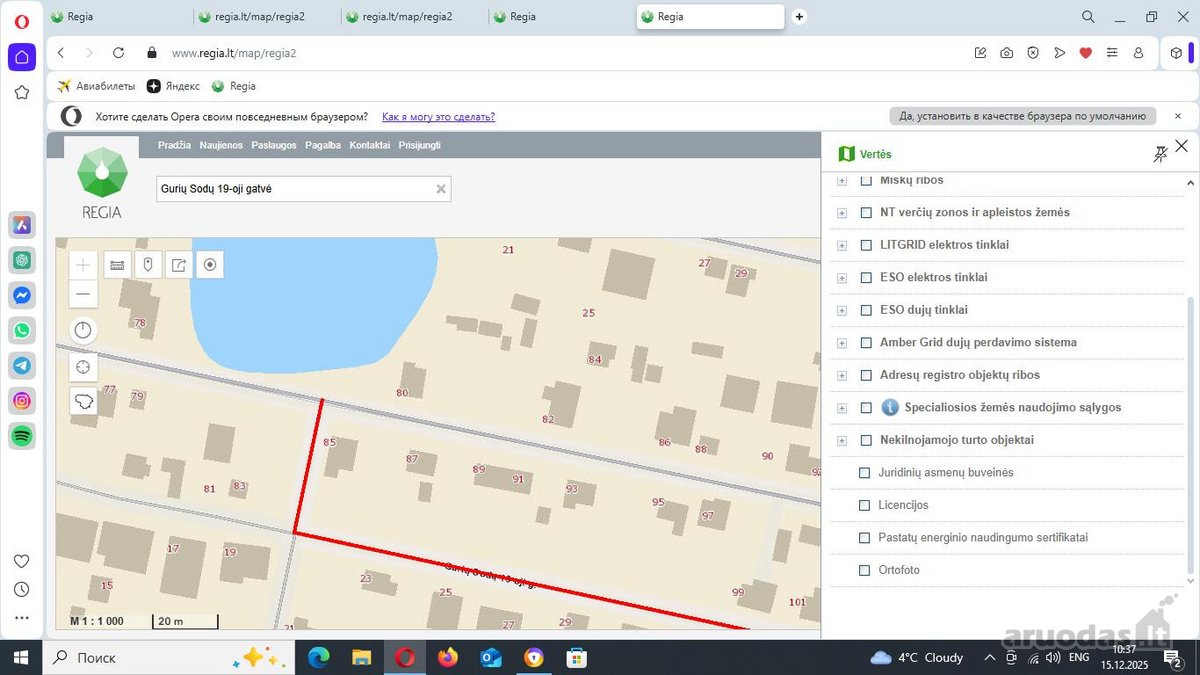The height and width of the screenshot is (675, 1200).
Task: Open Opera easy setup sliders icon
Action: pyautogui.click(x=1112, y=53)
